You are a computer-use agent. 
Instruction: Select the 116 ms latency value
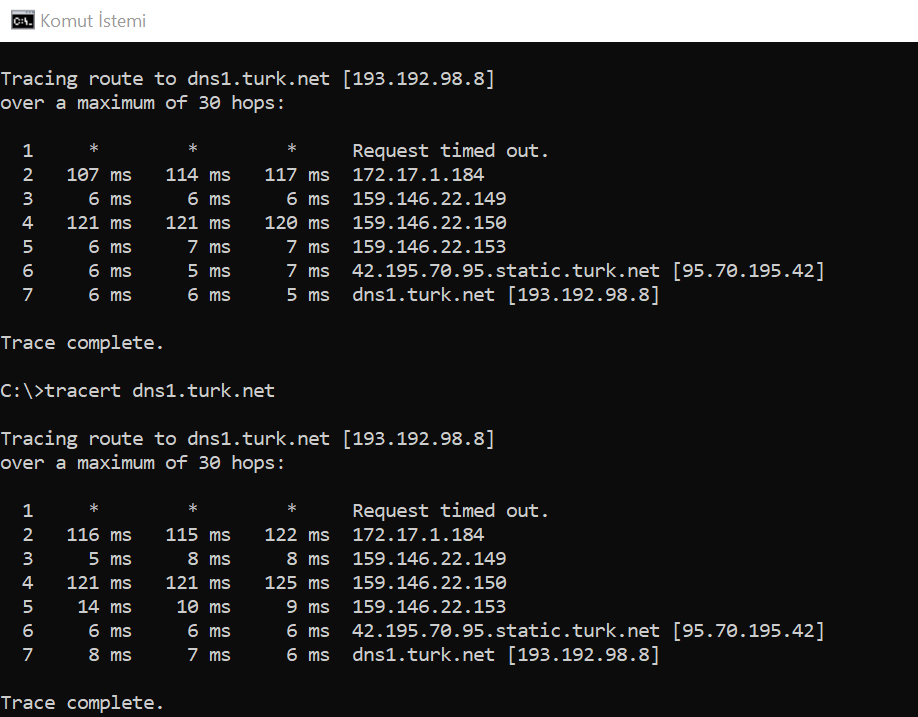[x=99, y=534]
